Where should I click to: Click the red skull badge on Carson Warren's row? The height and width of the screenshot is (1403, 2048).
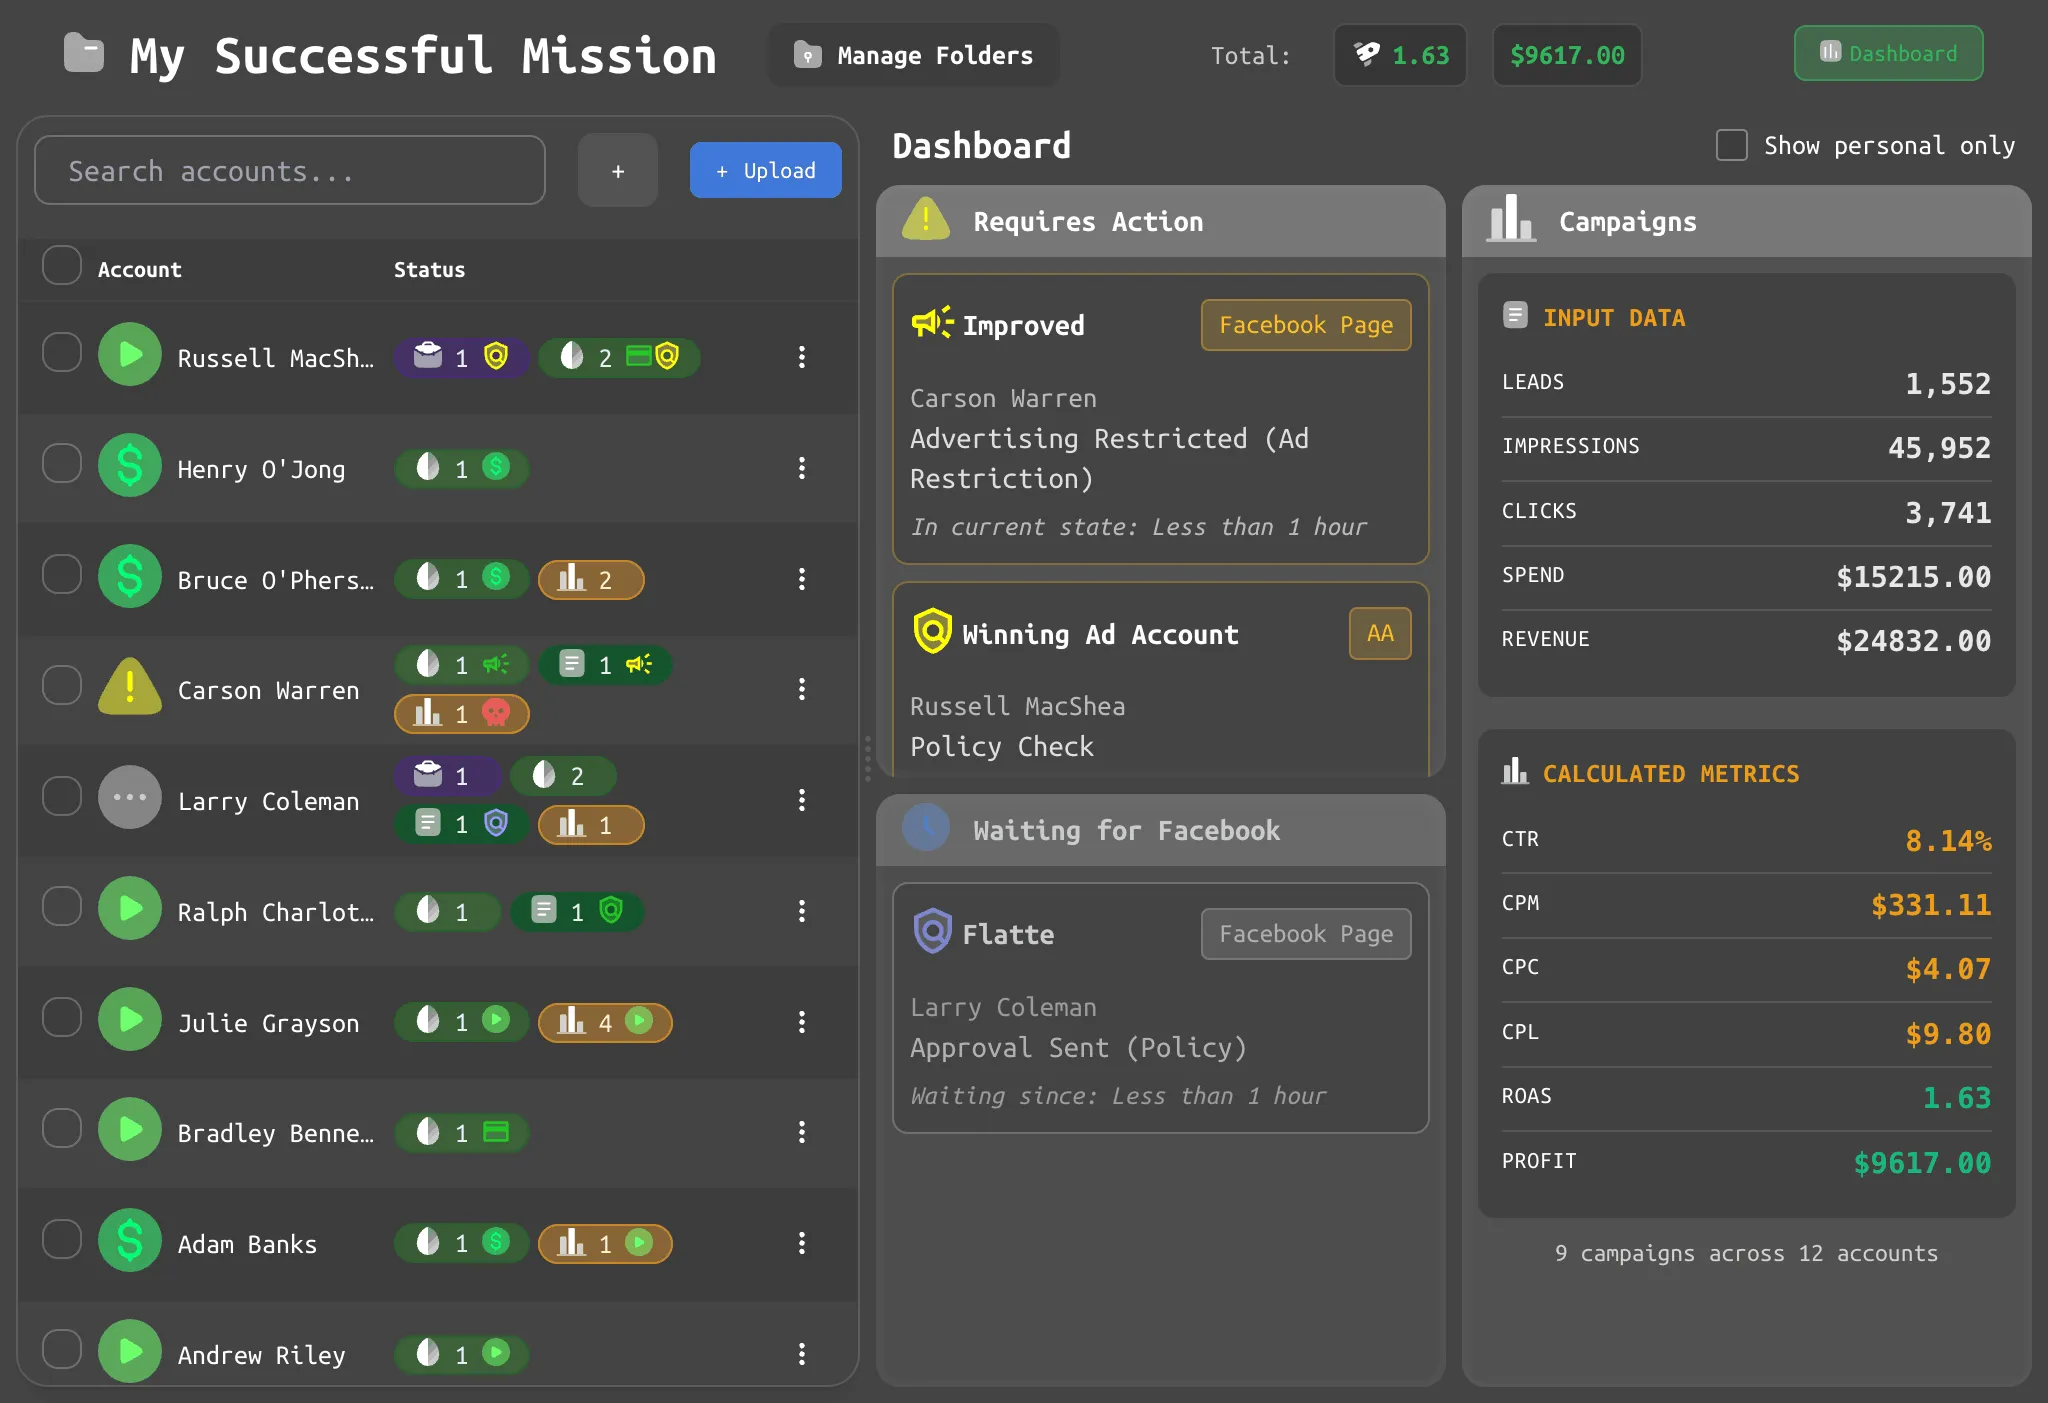tap(496, 713)
